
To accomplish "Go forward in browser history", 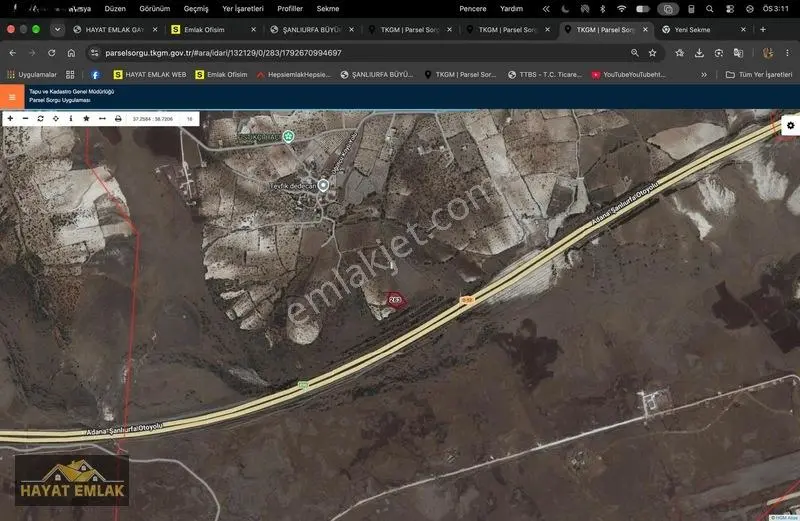I will coord(32,53).
